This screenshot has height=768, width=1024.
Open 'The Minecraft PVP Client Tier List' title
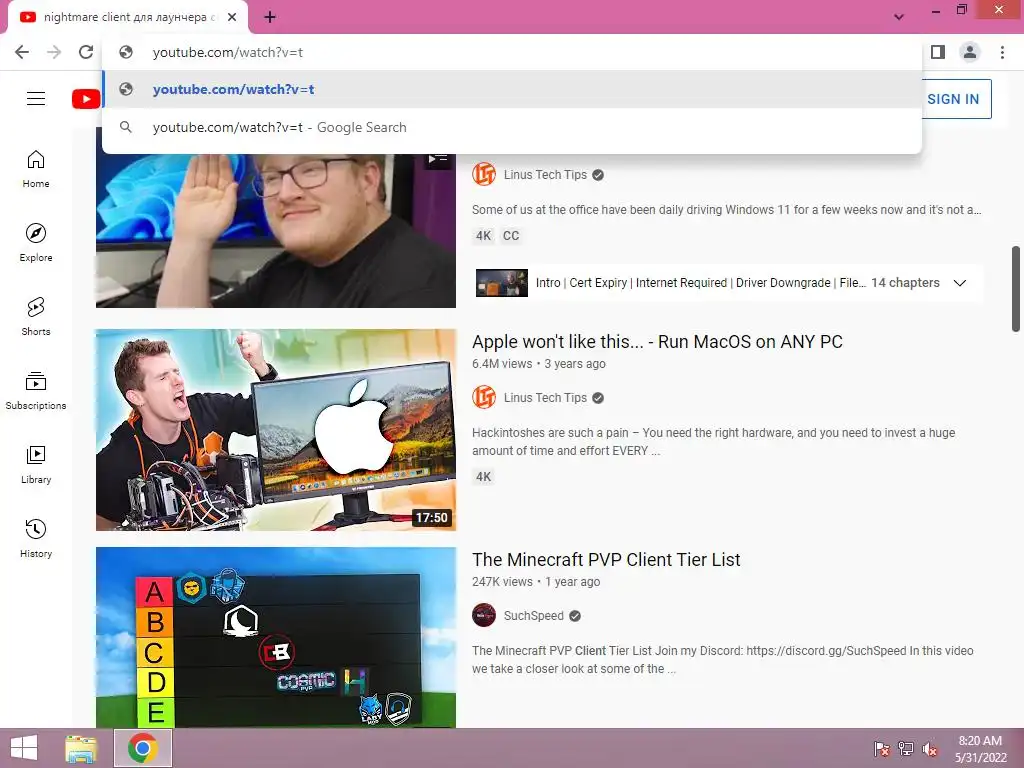pyautogui.click(x=606, y=560)
